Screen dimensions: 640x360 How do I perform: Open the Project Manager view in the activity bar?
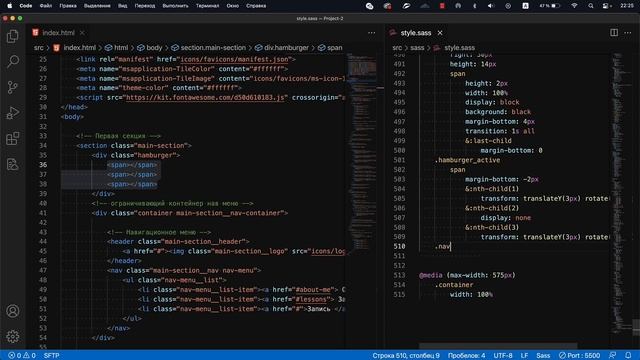(x=13, y=164)
